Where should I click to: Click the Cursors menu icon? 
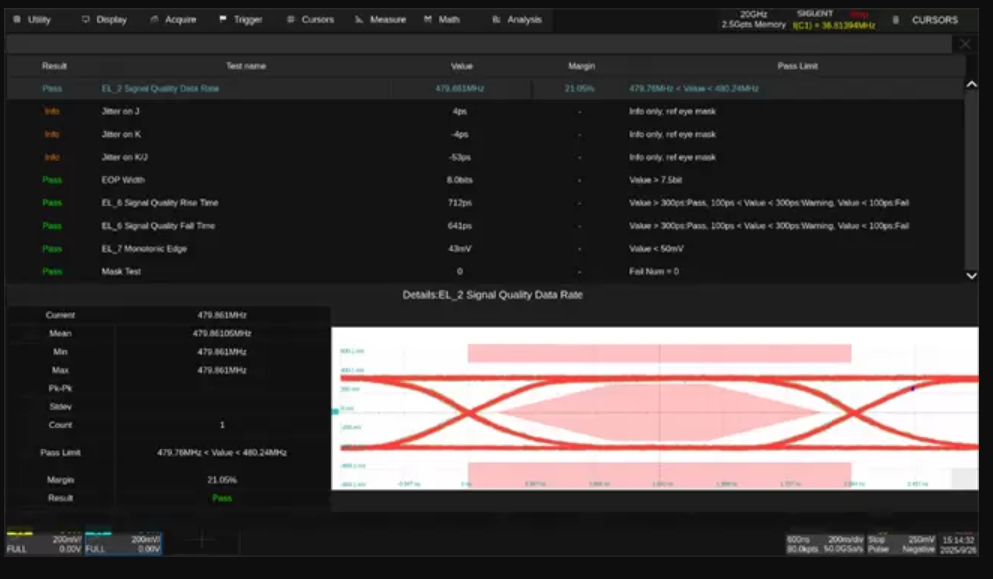(291, 19)
